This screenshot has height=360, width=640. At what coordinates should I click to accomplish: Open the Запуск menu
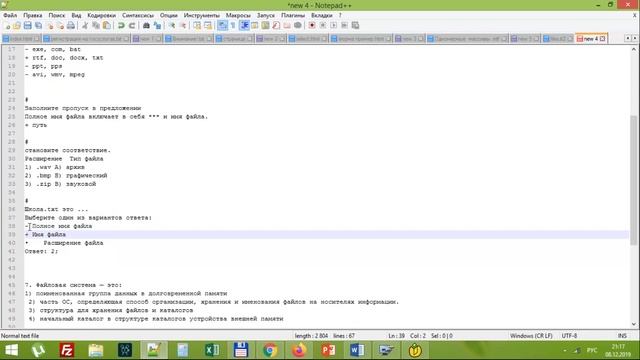(x=266, y=15)
